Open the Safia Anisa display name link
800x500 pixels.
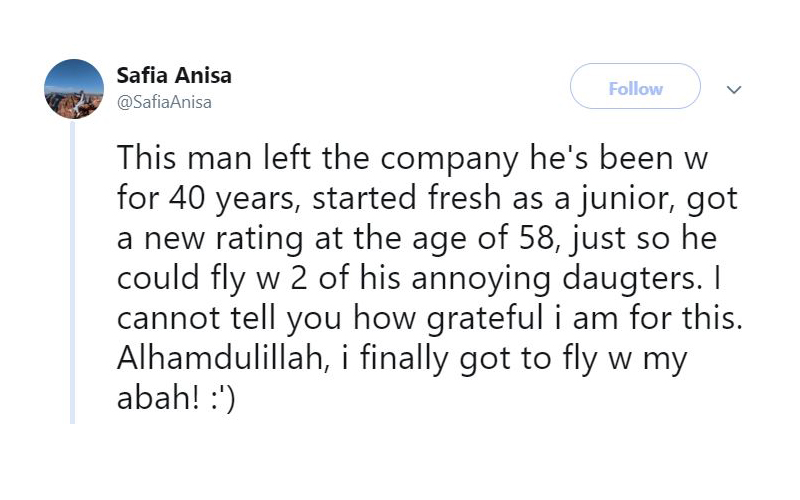[174, 76]
